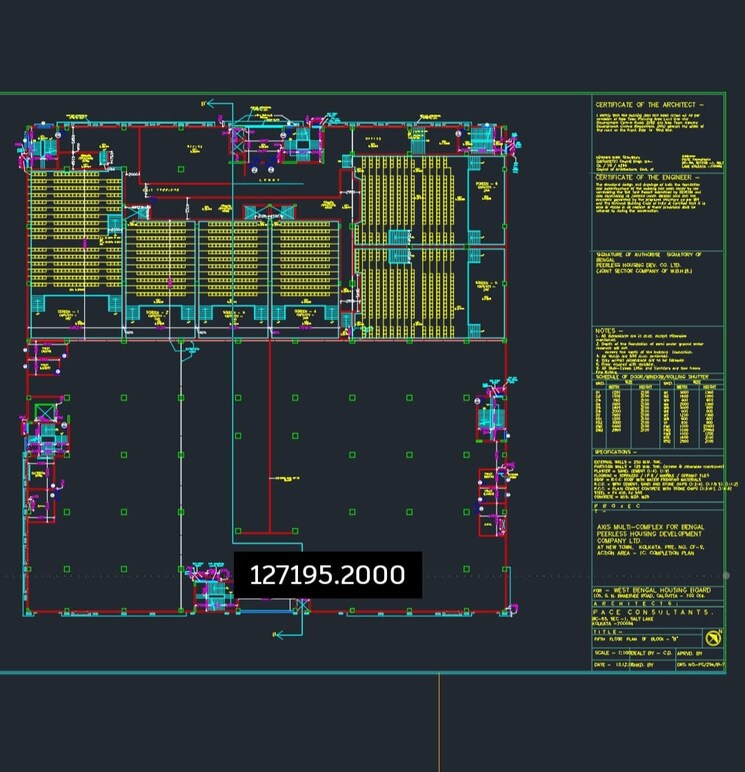Click the section arrow marker at top of plan
Image resolution: width=745 pixels, height=772 pixels.
point(207,103)
